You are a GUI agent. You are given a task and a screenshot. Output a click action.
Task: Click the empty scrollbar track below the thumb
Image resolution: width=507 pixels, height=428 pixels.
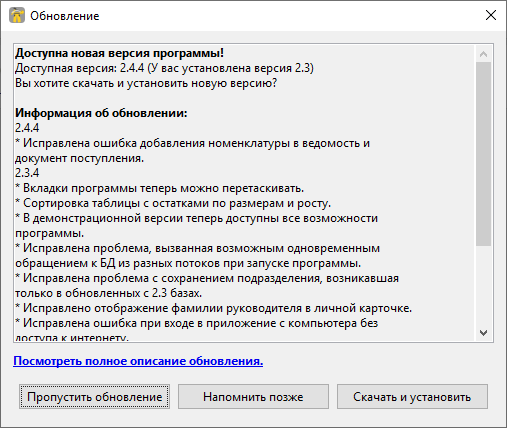(x=483, y=285)
